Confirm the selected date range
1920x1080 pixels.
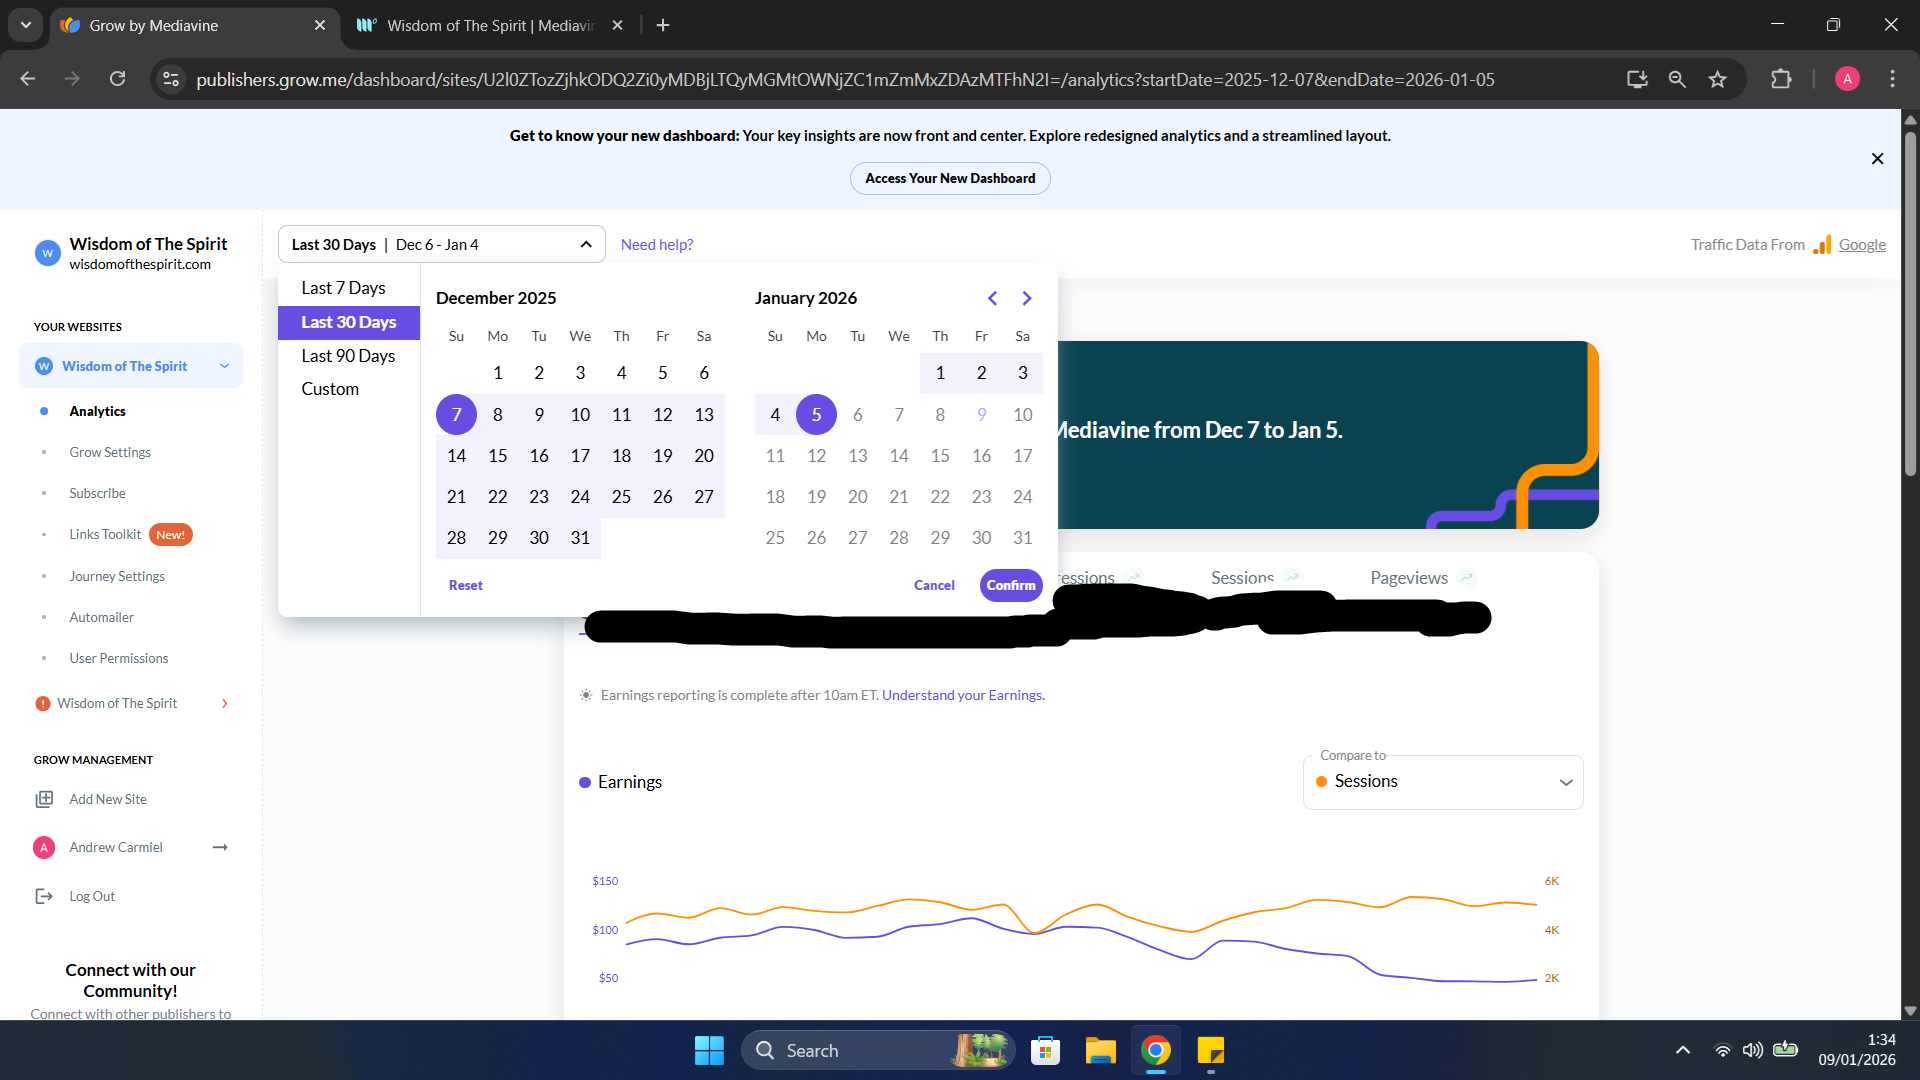coord(1011,585)
